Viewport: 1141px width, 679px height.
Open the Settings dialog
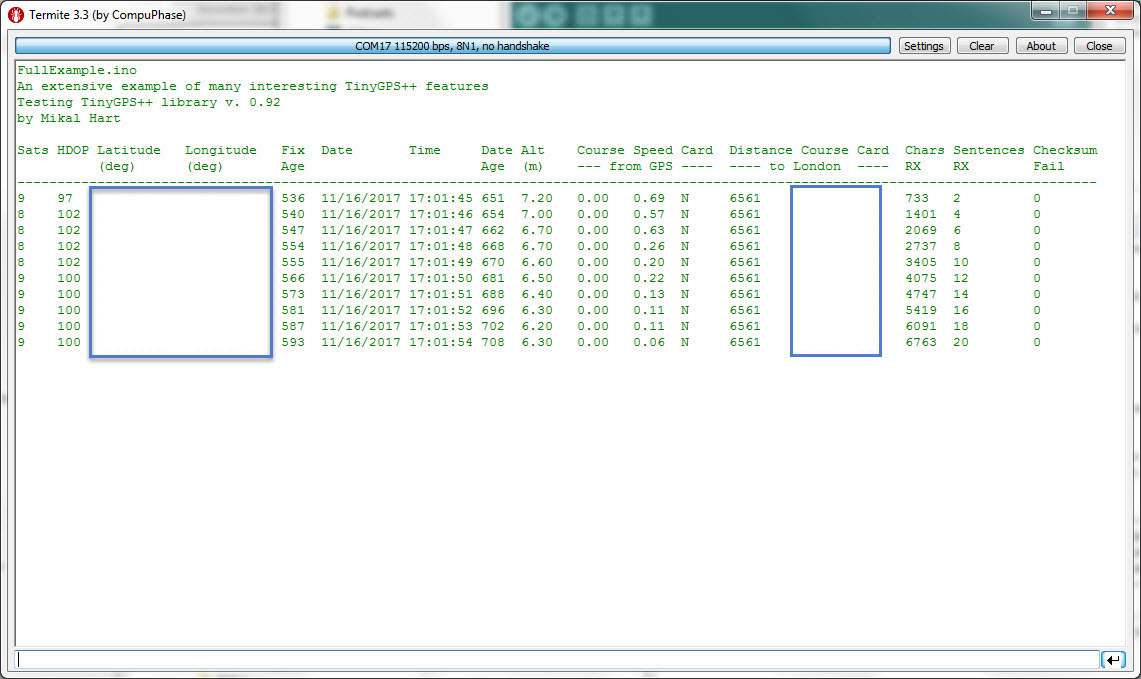pos(923,45)
